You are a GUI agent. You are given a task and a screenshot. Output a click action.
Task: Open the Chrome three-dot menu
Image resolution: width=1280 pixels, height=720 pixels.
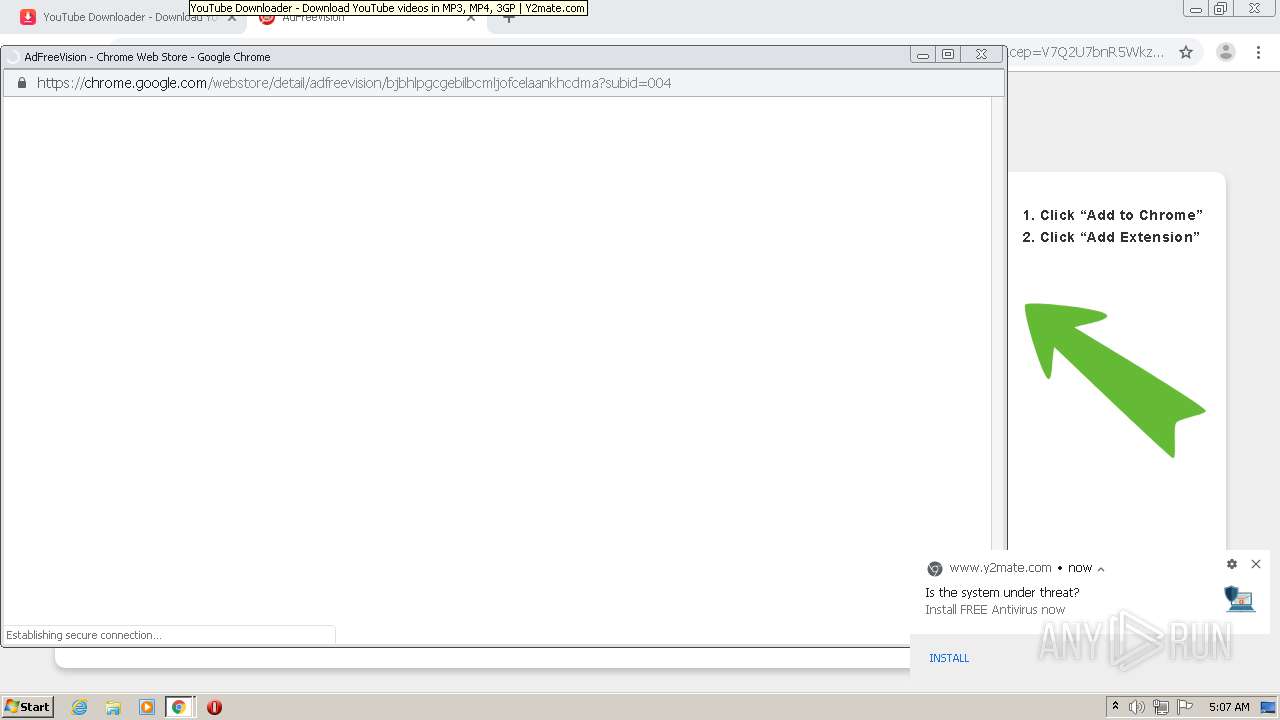click(1258, 52)
